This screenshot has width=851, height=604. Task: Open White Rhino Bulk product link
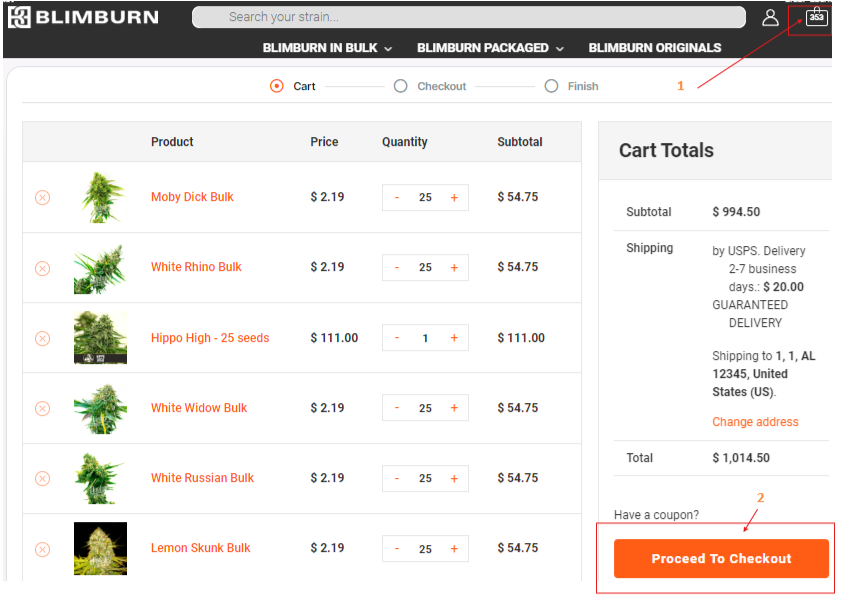coord(196,267)
